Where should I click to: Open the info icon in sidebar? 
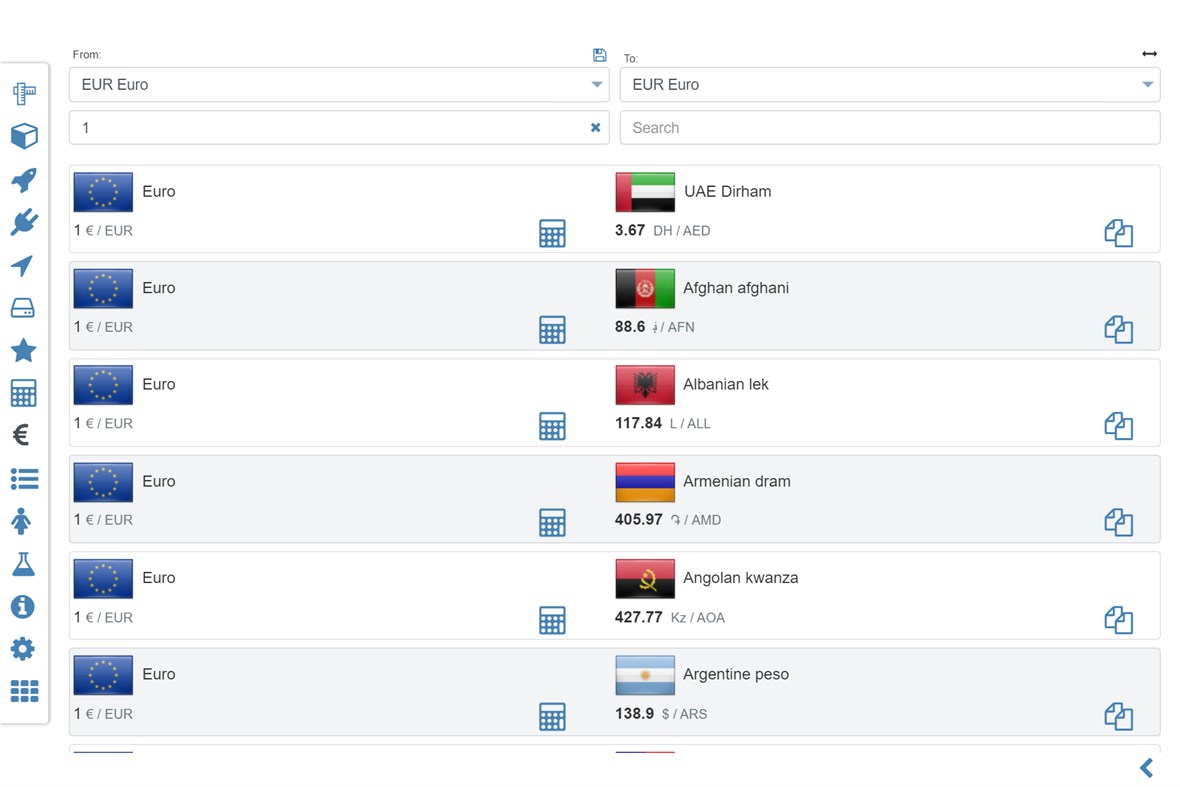tap(23, 607)
